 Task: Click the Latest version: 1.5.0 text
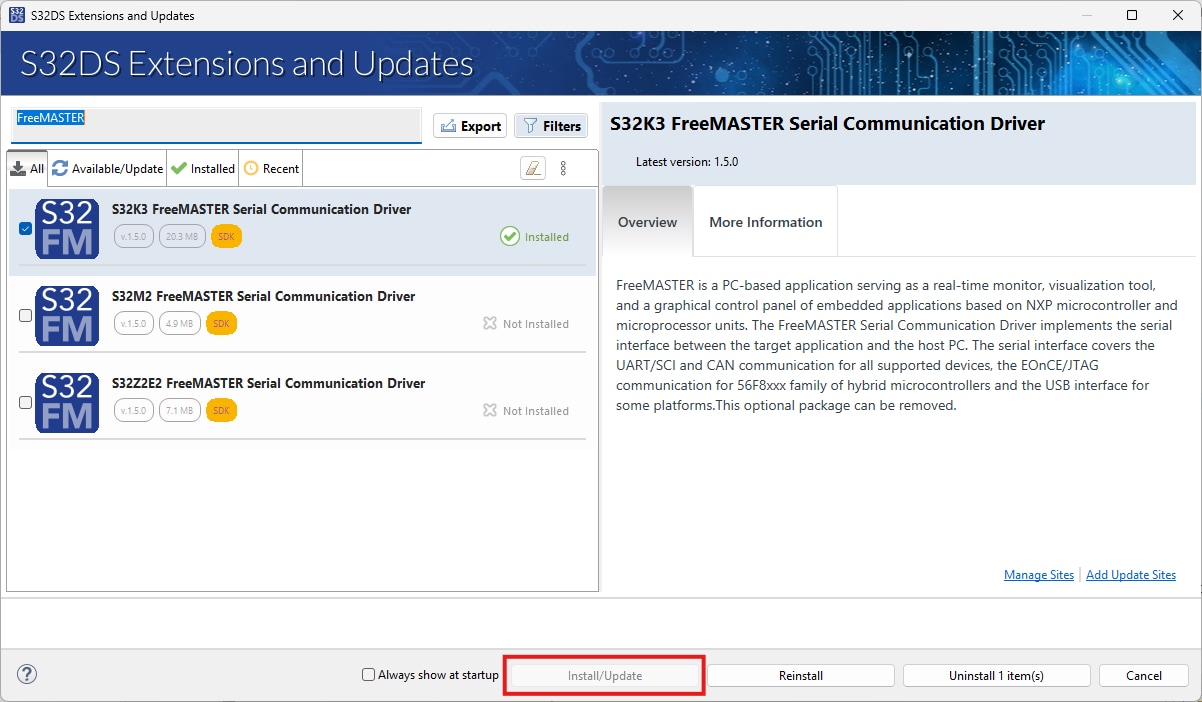(x=687, y=162)
